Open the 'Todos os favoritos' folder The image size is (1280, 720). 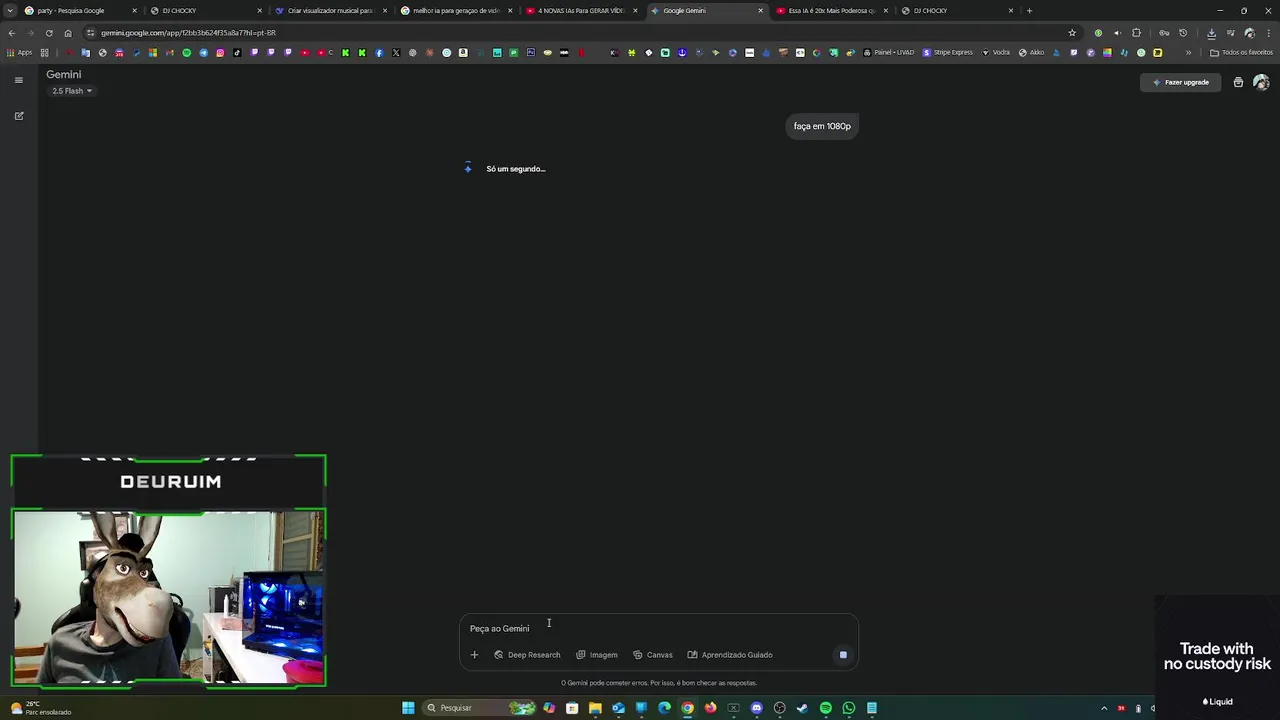click(x=1241, y=52)
